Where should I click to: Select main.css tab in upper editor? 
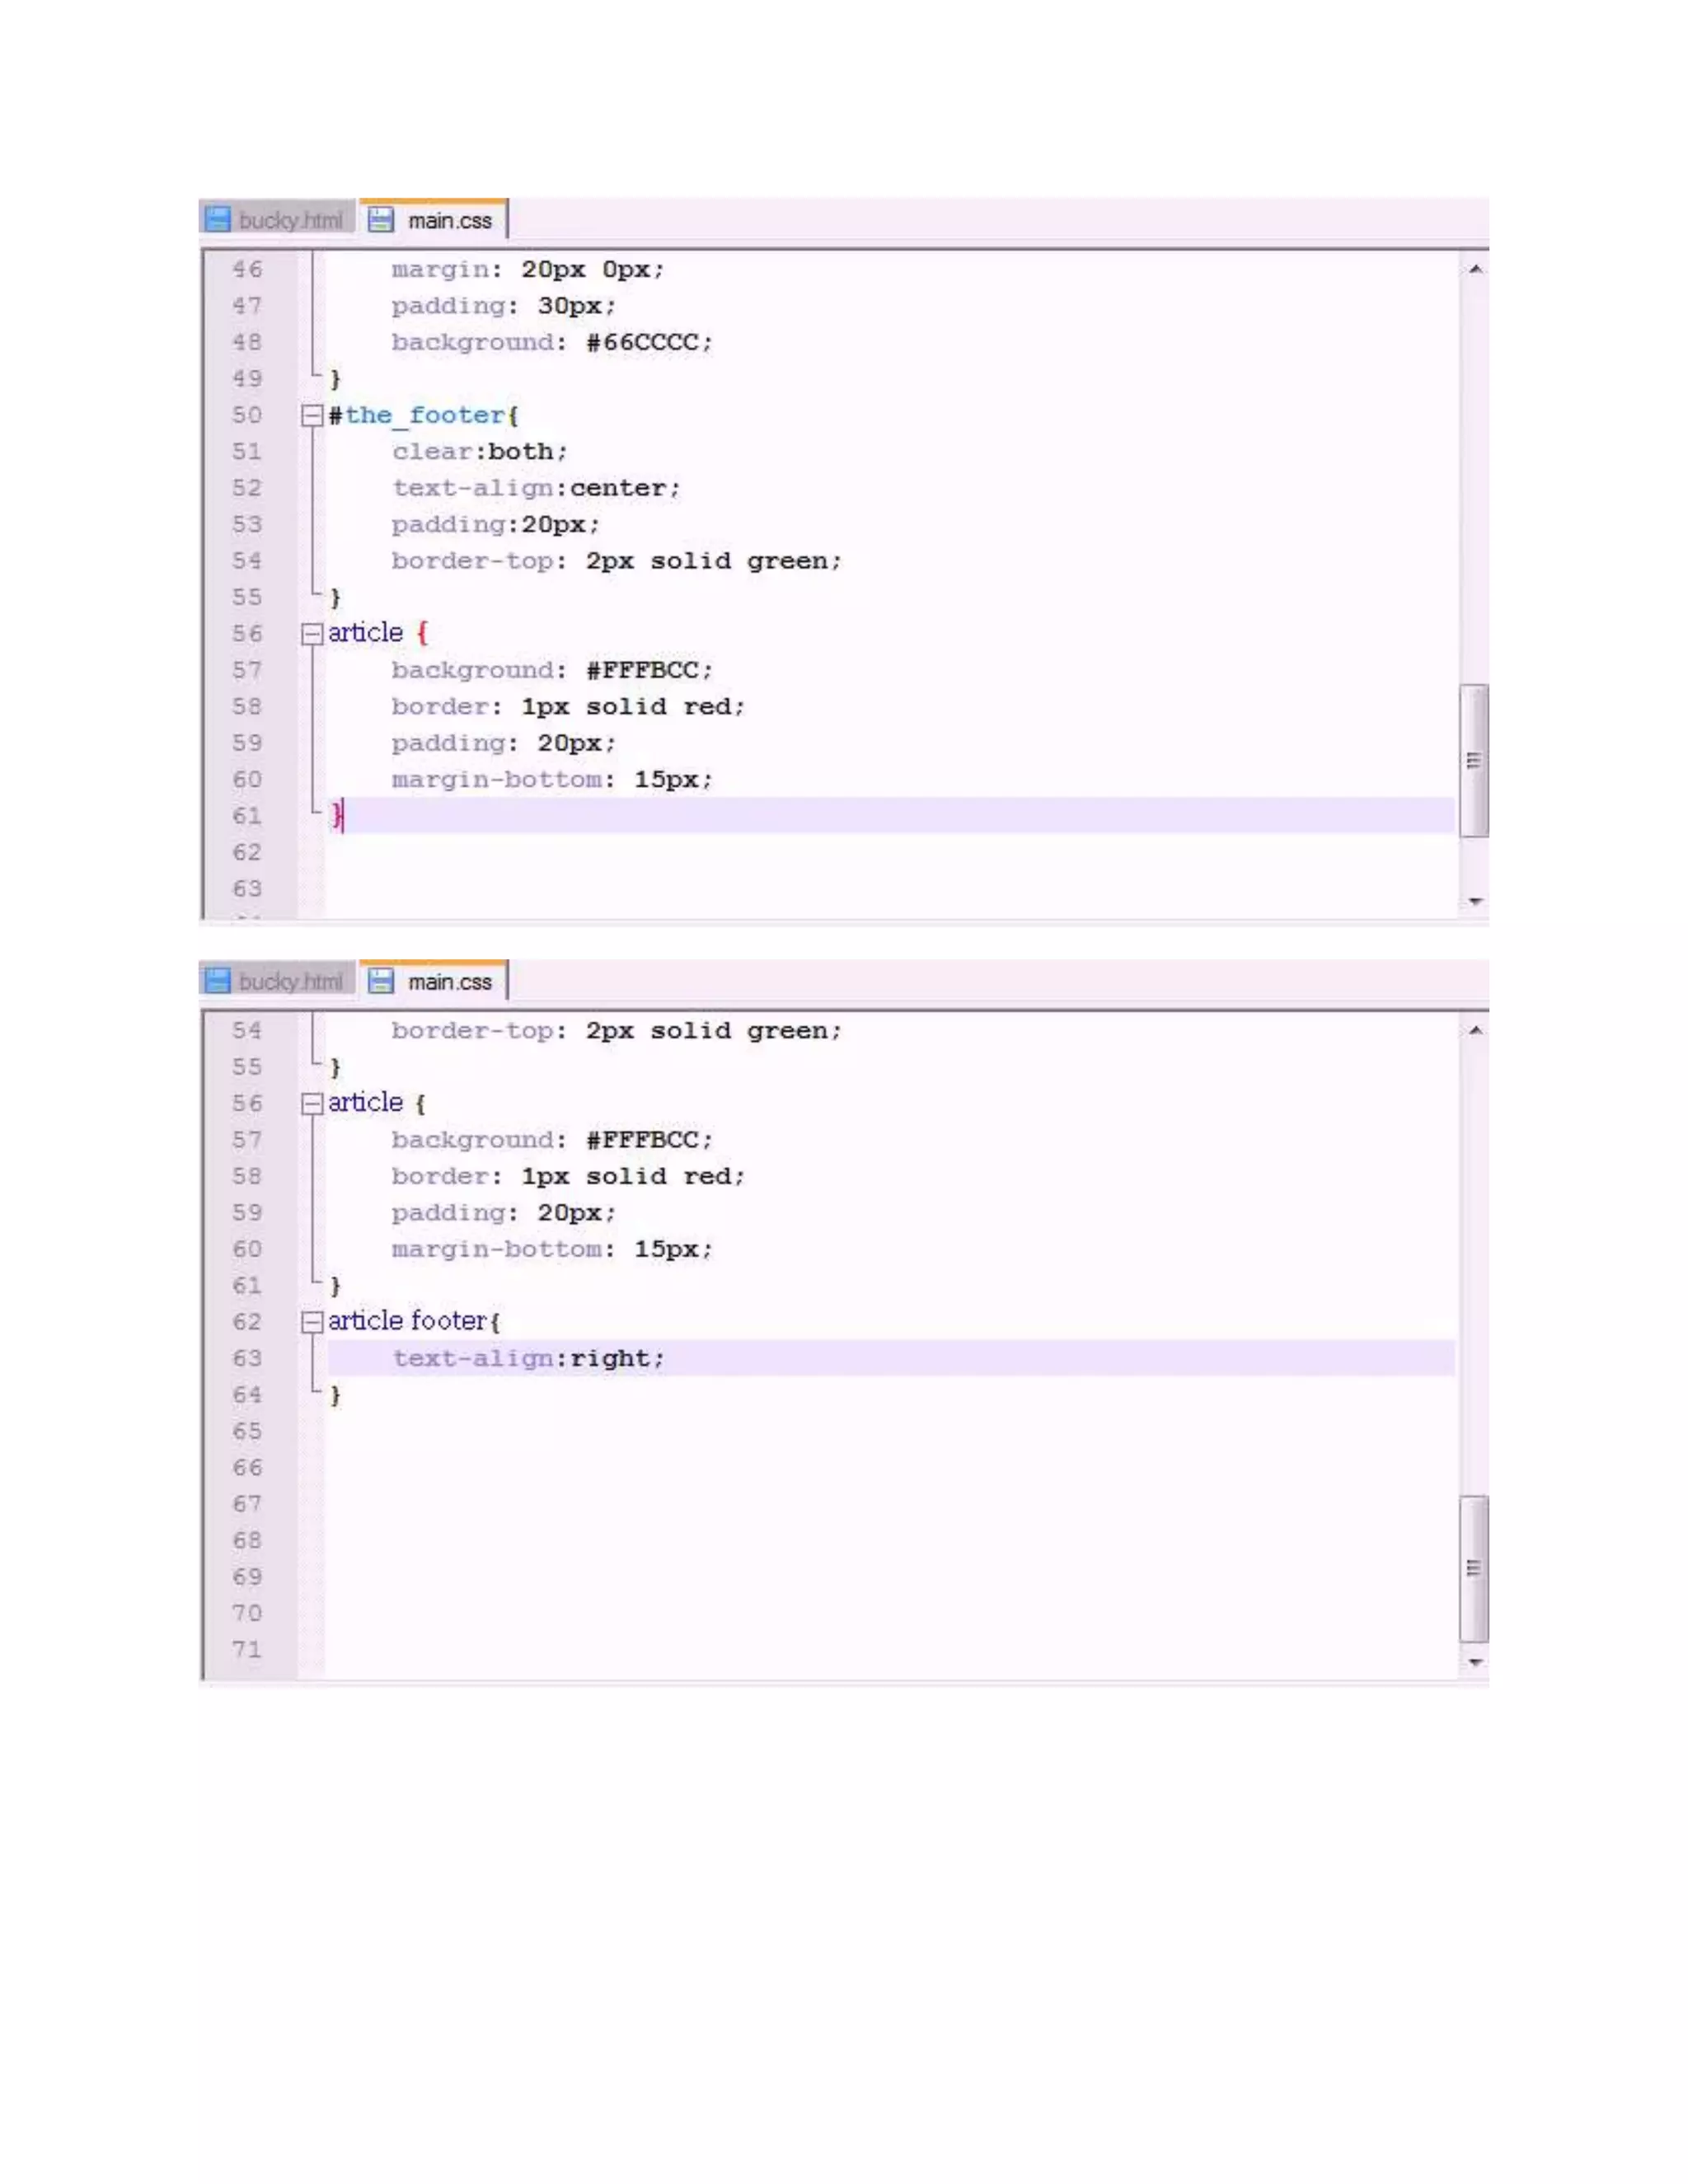pyautogui.click(x=434, y=220)
